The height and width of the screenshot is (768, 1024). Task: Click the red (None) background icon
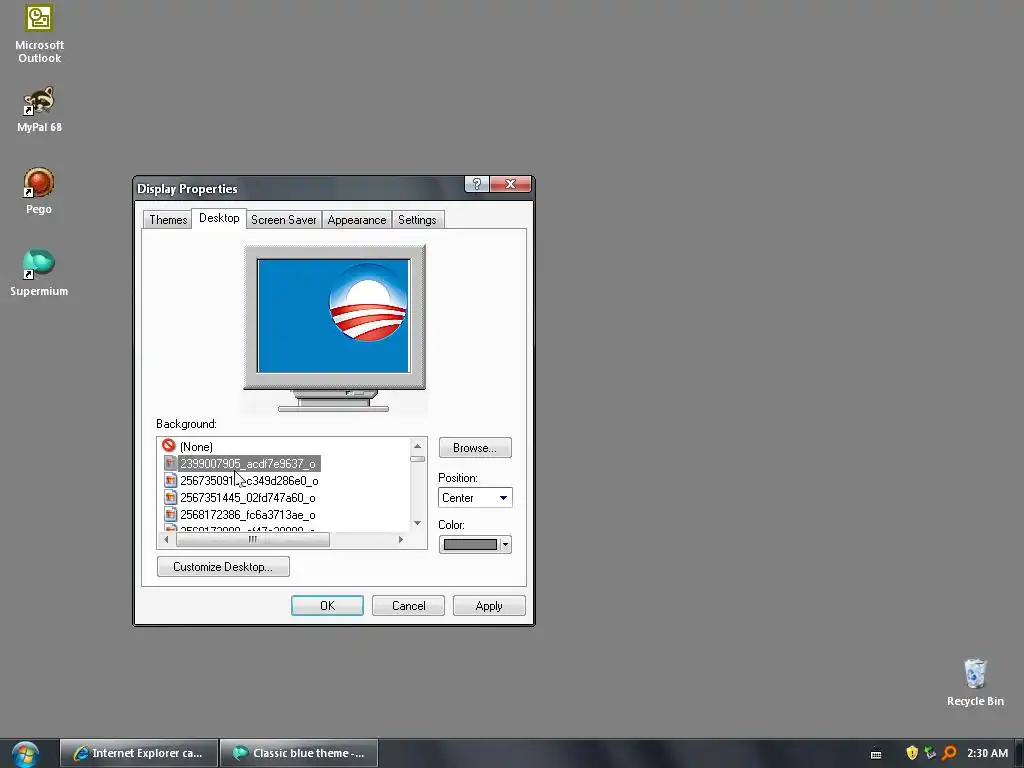click(x=168, y=445)
